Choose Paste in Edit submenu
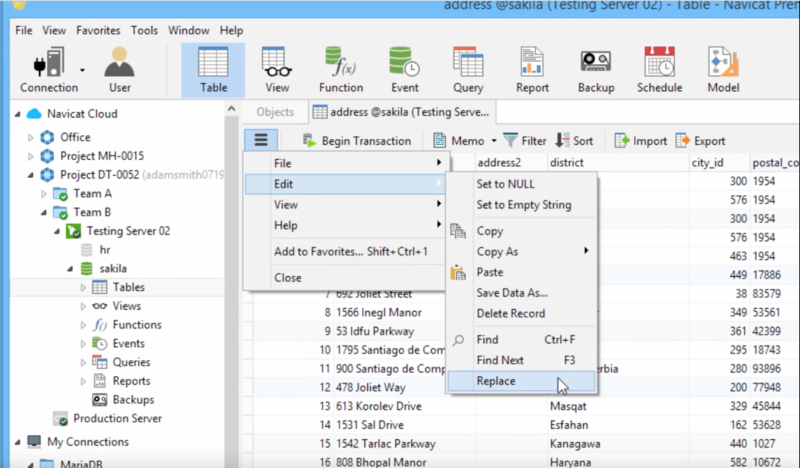Screen dimensions: 800x468 (x=521, y=272)
